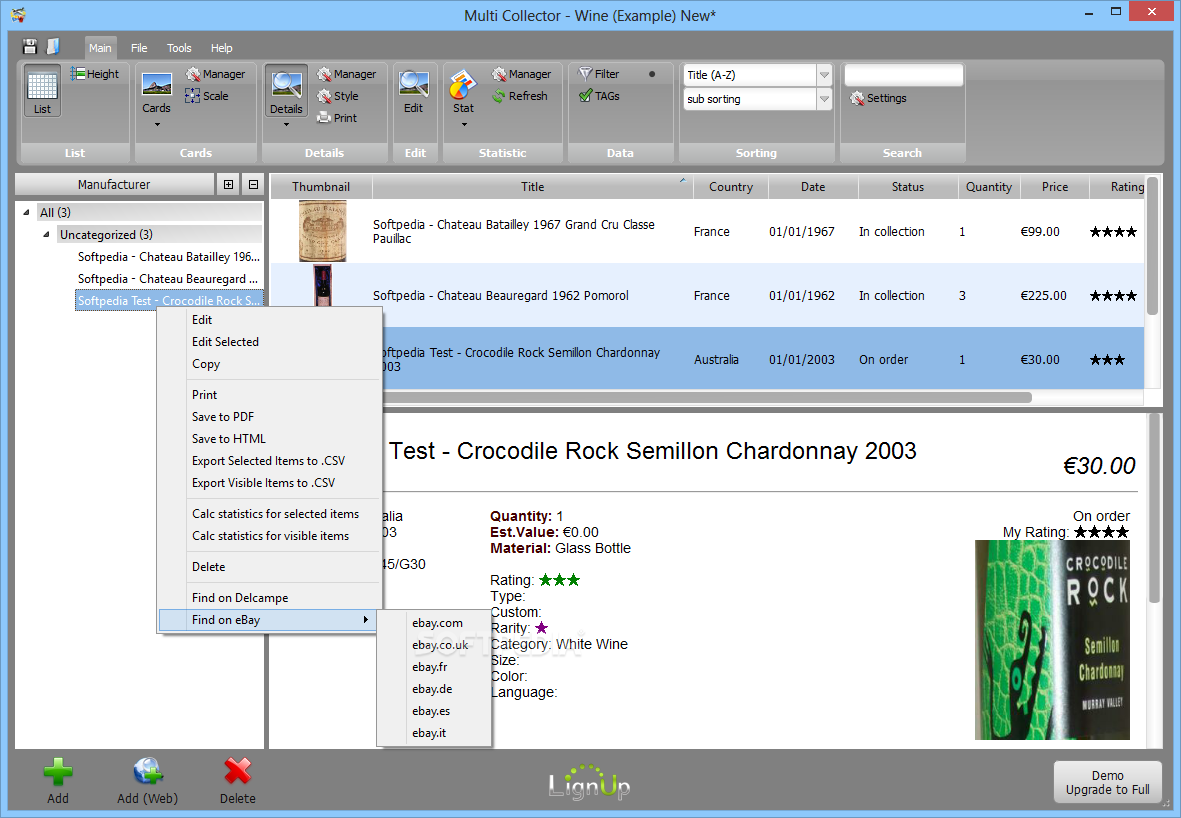
Task: Expand the Stat dropdown arrow
Action: 464,124
